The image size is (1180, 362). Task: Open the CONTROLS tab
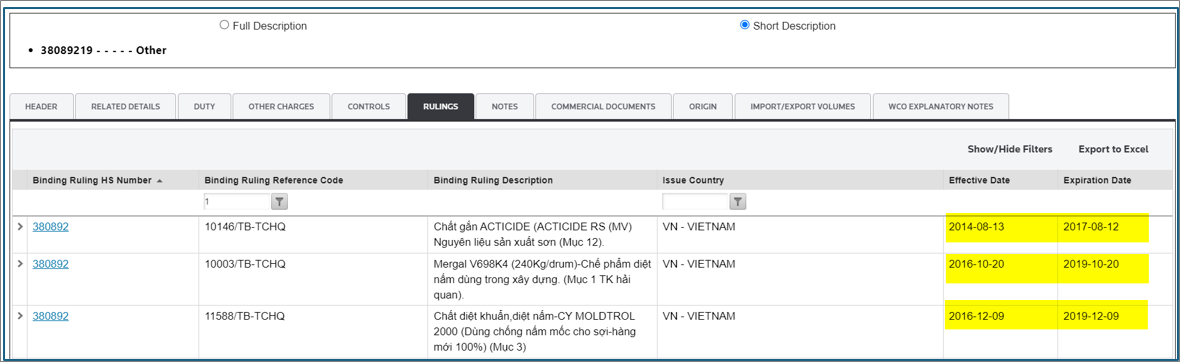tap(368, 107)
